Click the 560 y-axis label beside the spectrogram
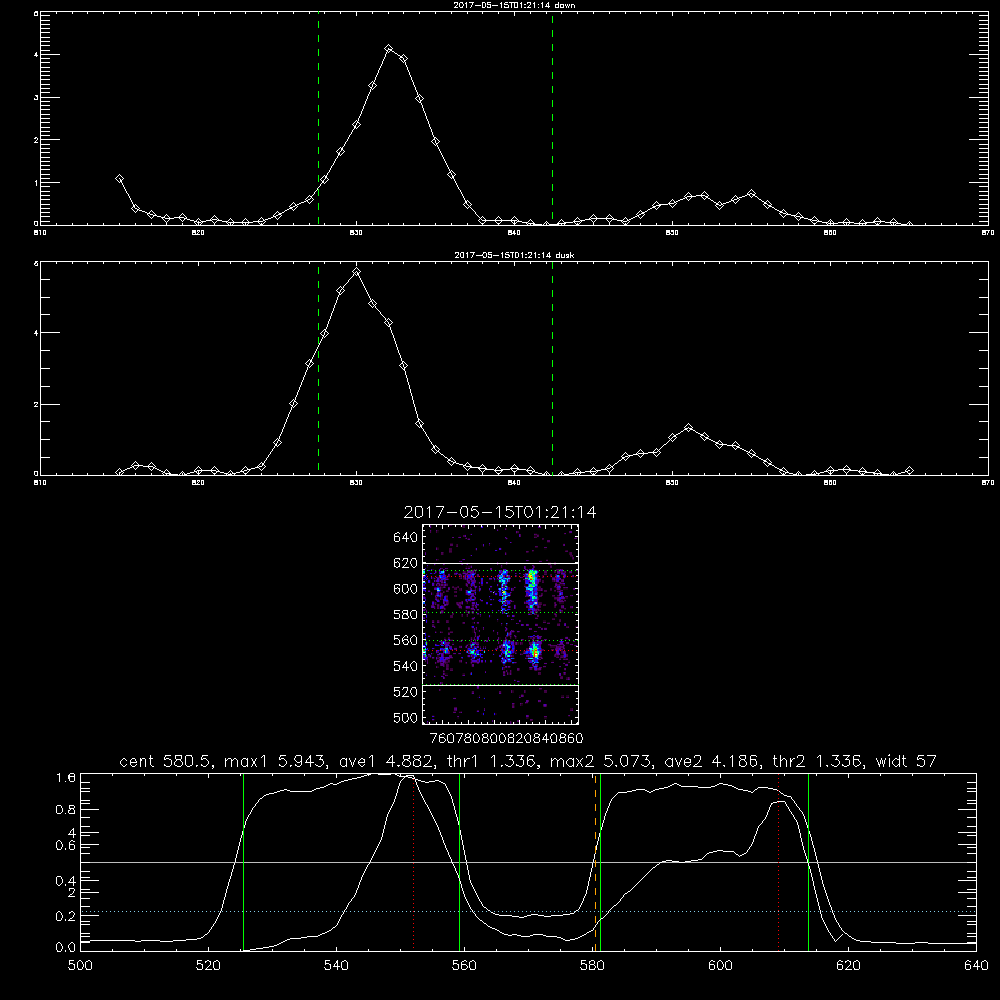 [x=406, y=640]
